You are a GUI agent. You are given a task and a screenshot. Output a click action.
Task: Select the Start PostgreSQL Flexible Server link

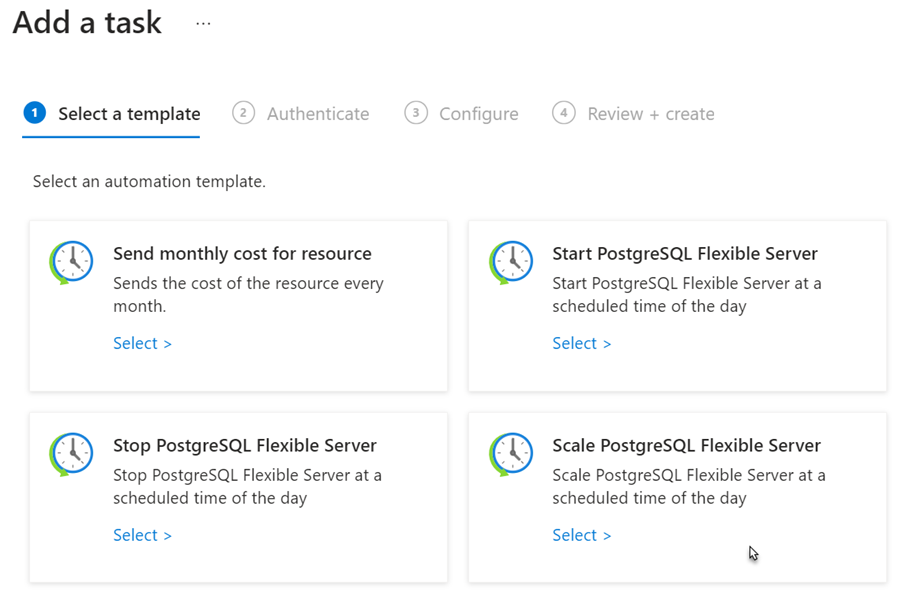click(x=581, y=343)
